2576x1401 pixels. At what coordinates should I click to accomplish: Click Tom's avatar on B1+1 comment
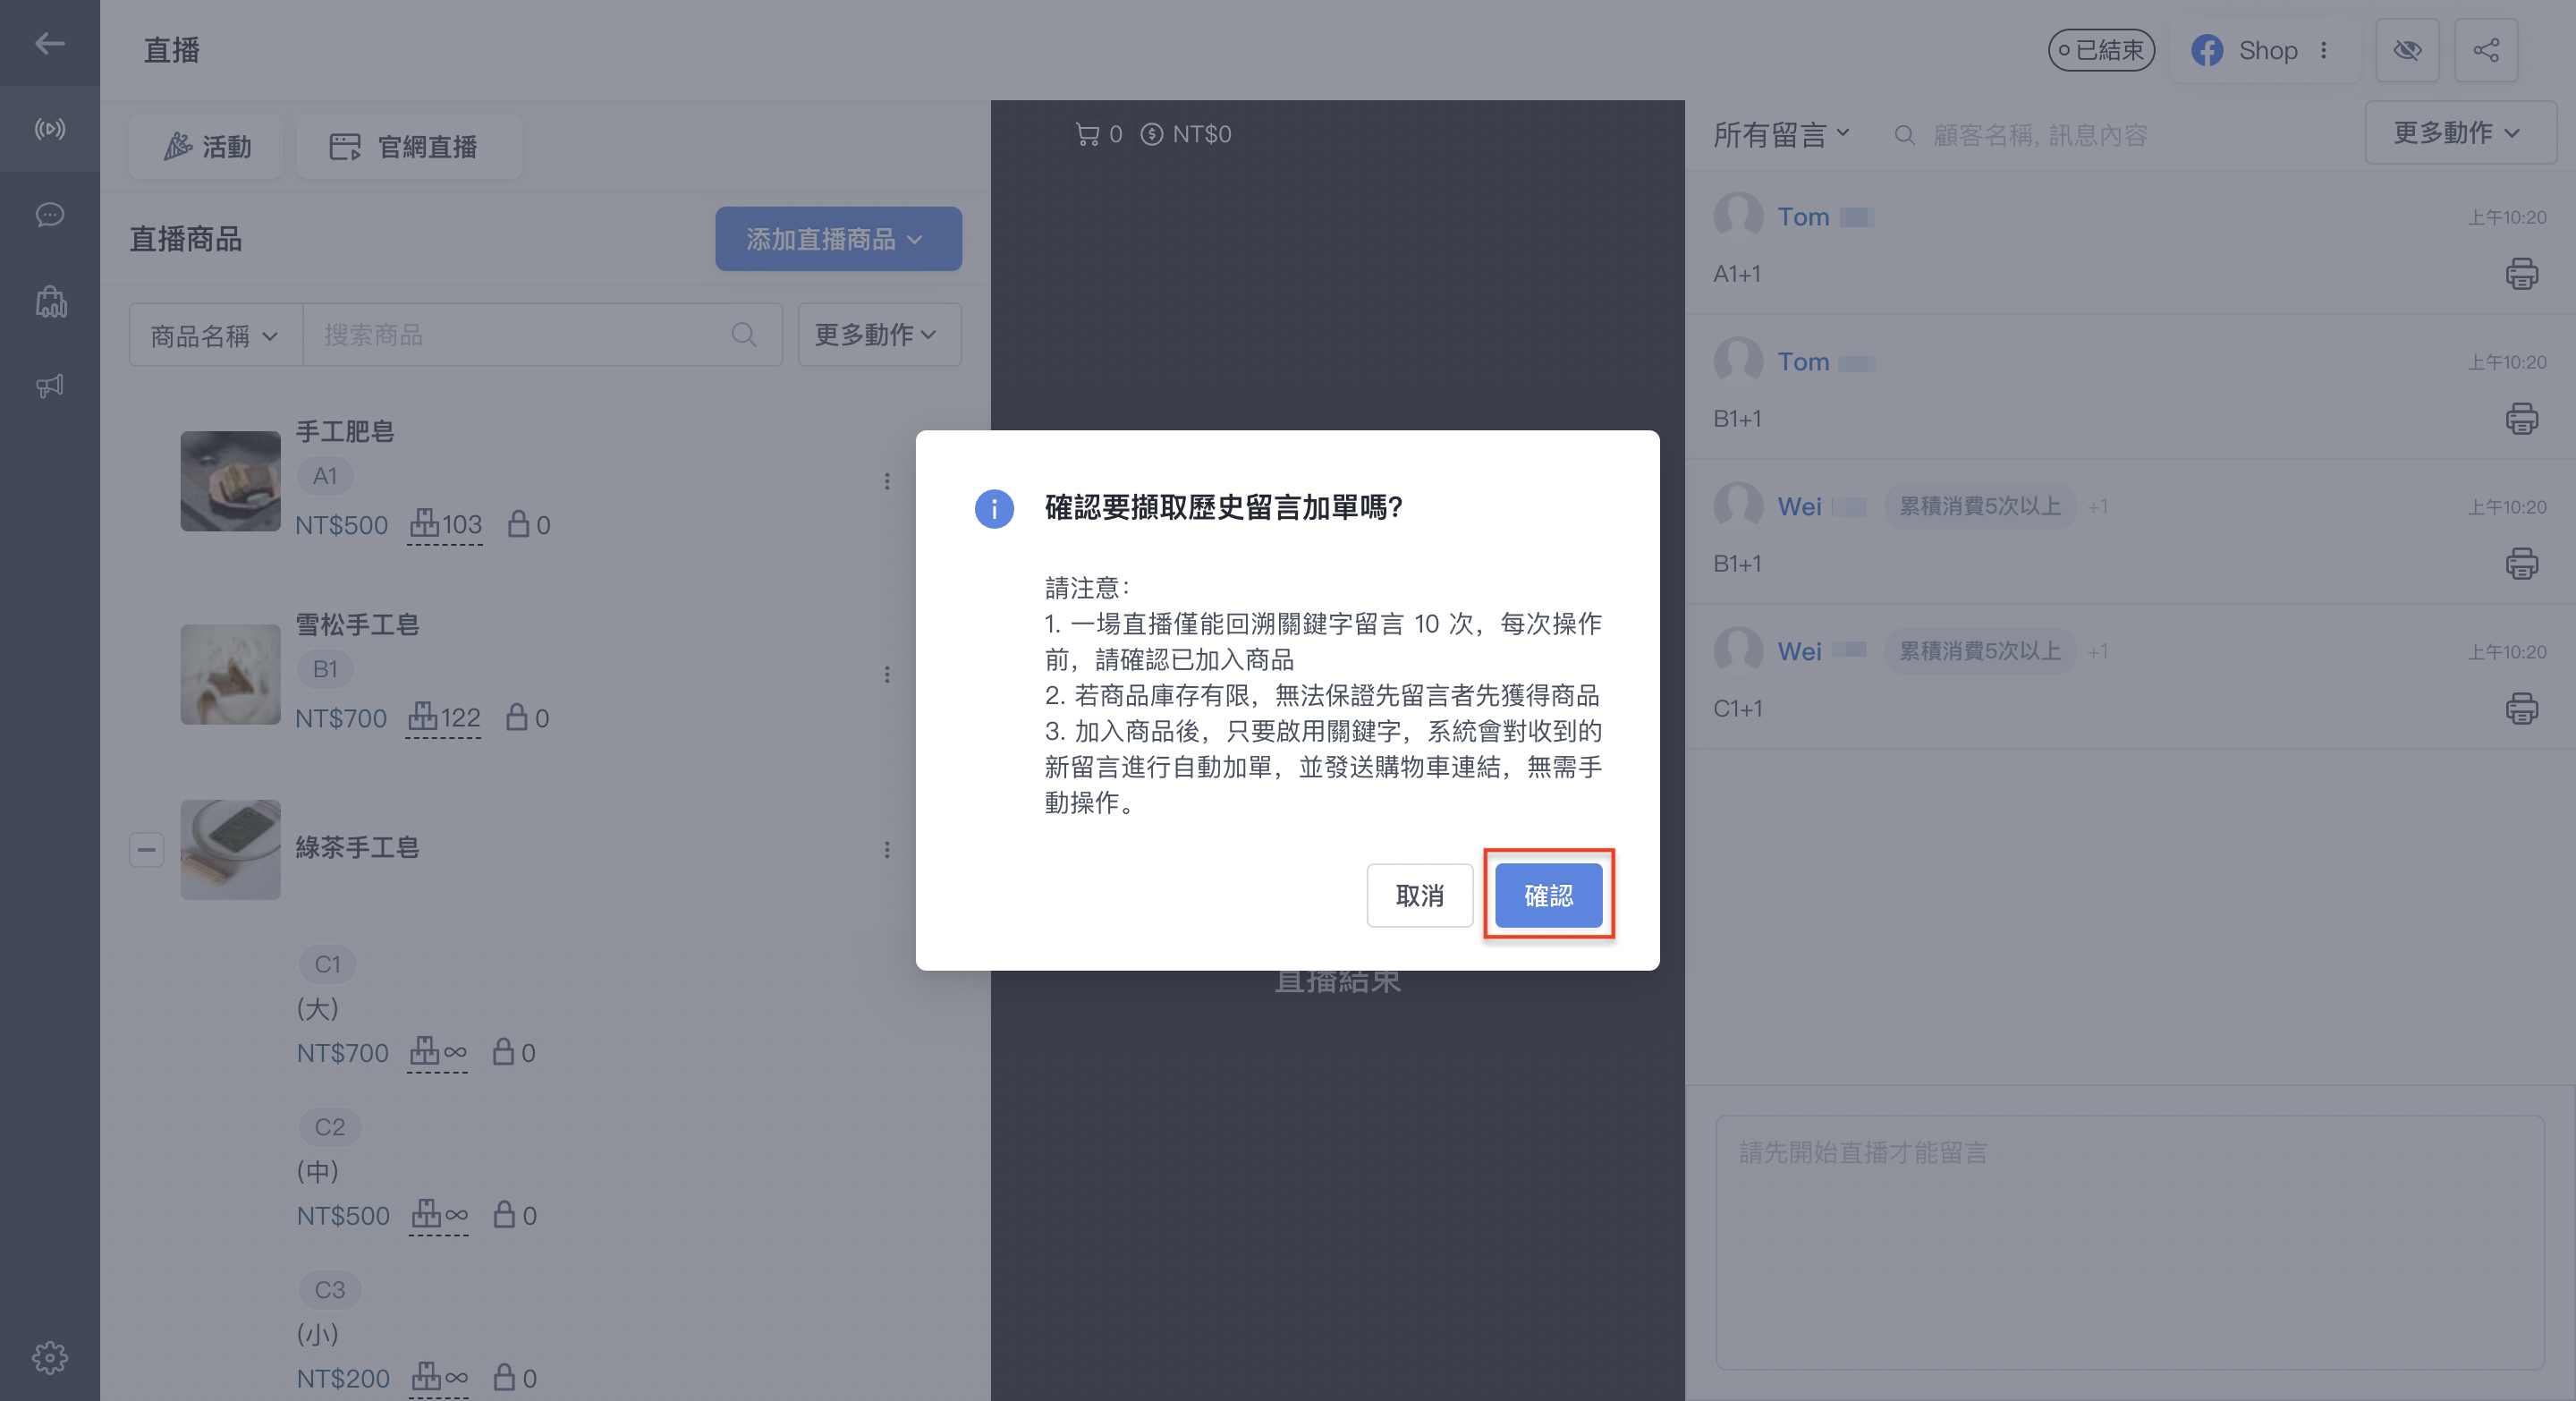click(x=1738, y=361)
